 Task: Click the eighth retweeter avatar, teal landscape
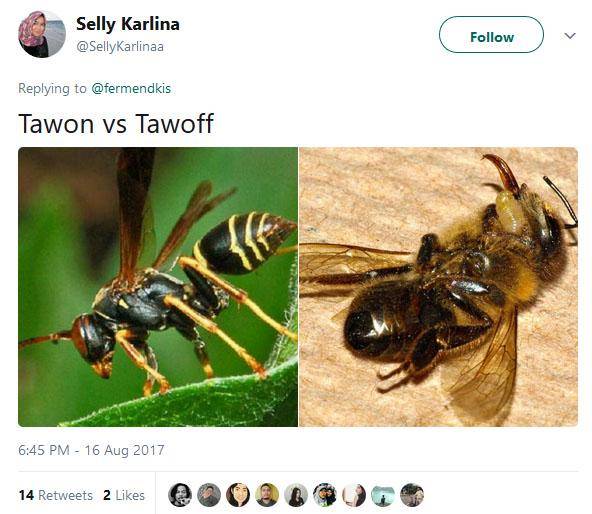[383, 495]
